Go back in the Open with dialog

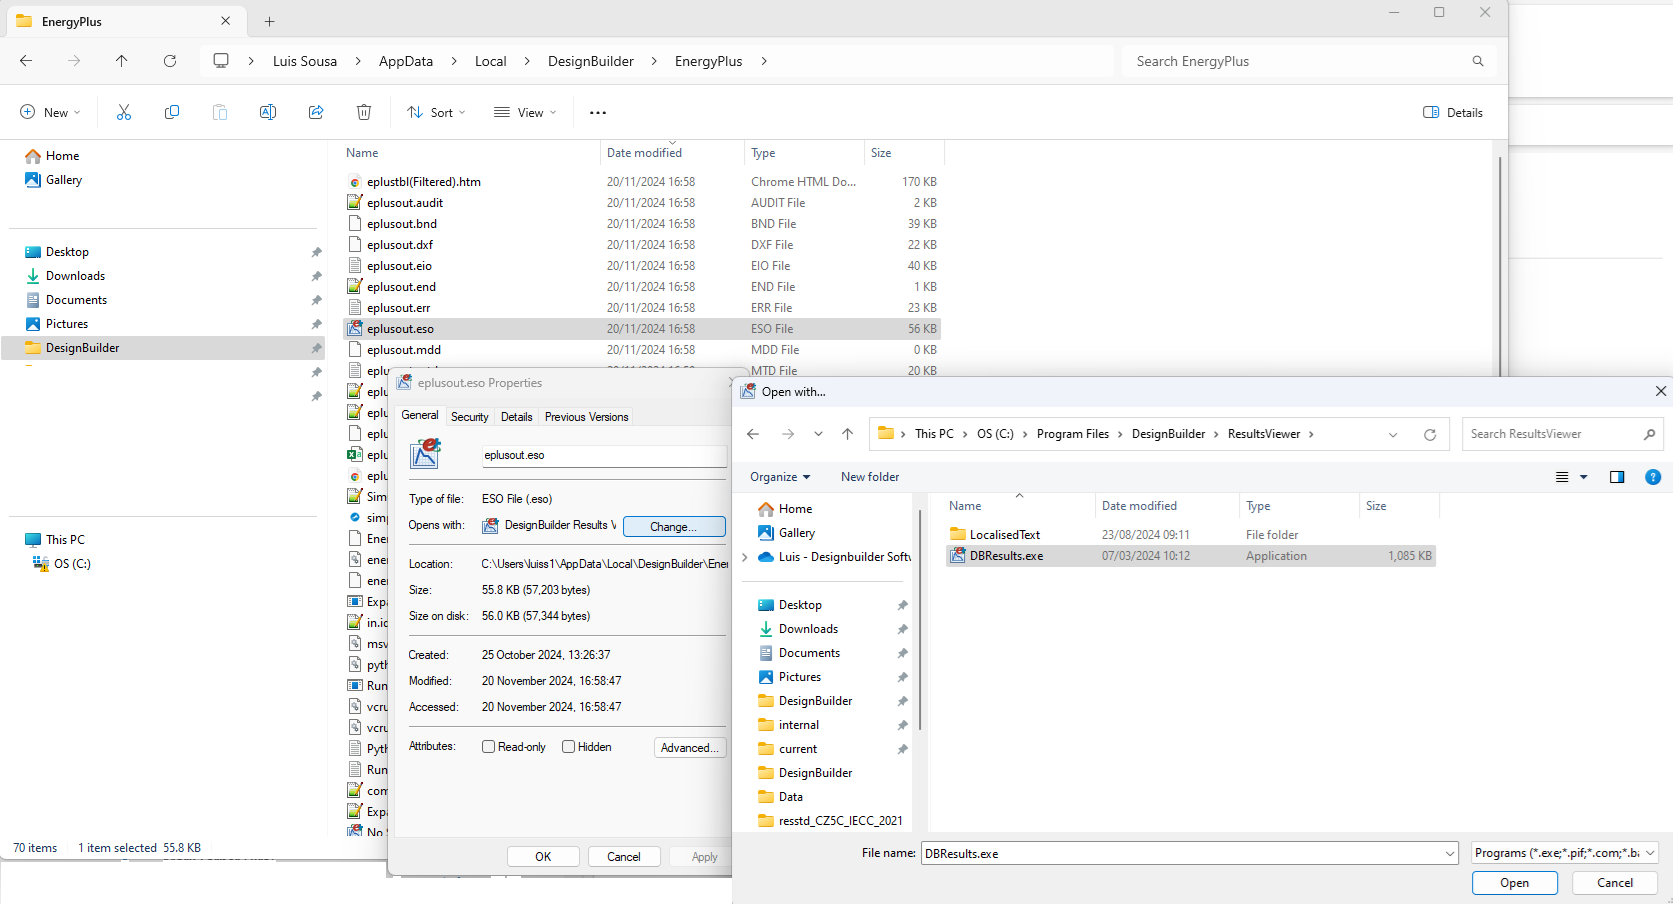coord(753,434)
